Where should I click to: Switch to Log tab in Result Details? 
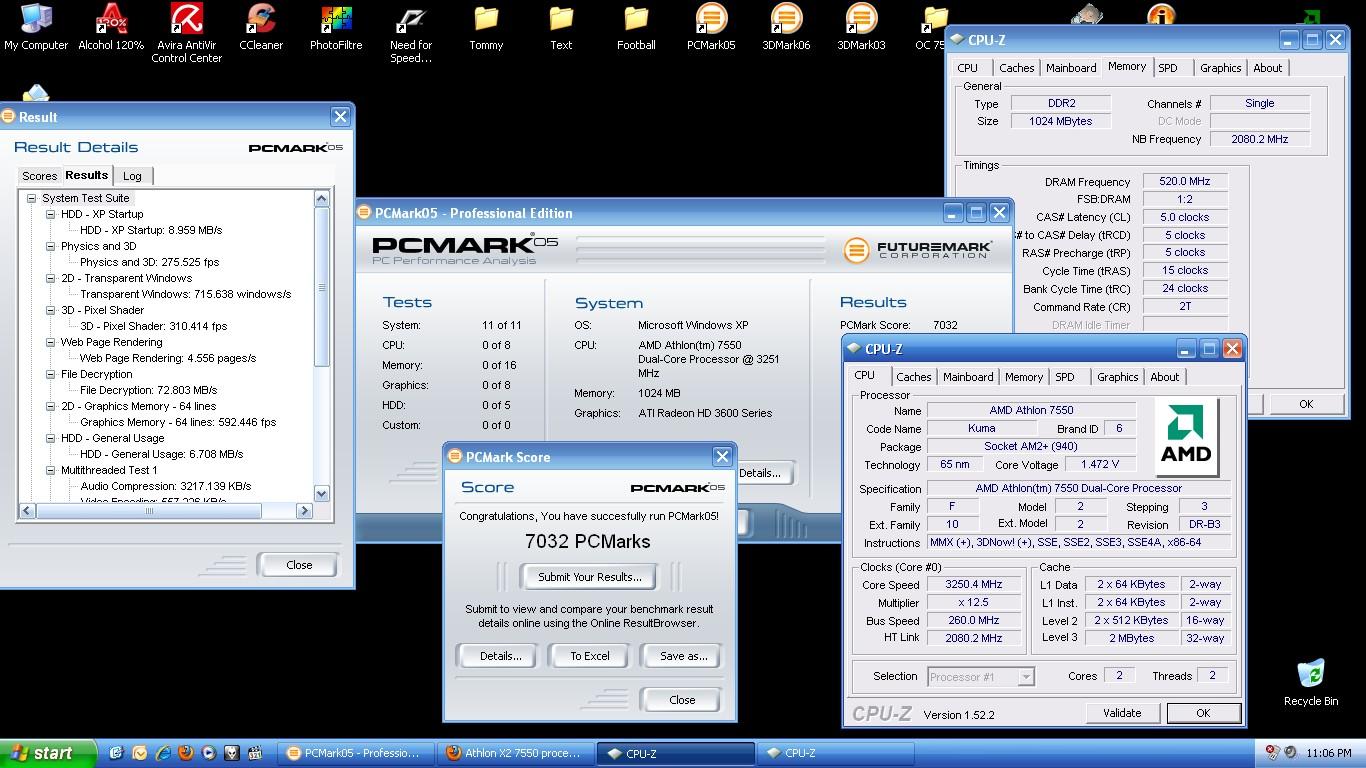pyautogui.click(x=132, y=176)
